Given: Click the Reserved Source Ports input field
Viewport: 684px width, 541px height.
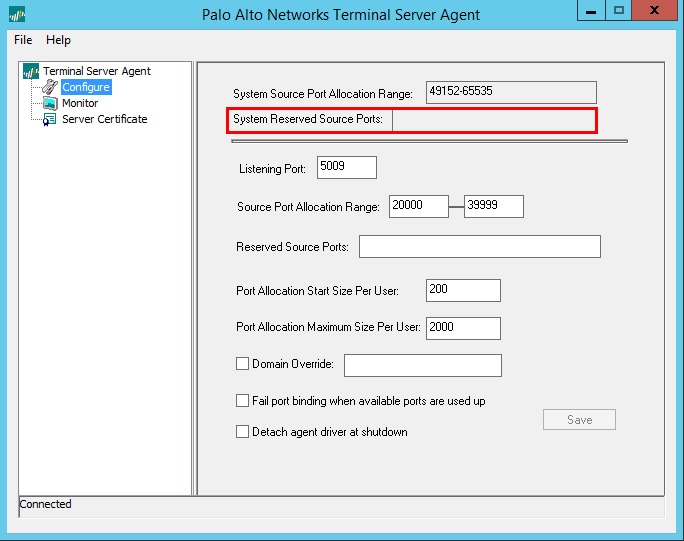Looking at the screenshot, I should 480,247.
